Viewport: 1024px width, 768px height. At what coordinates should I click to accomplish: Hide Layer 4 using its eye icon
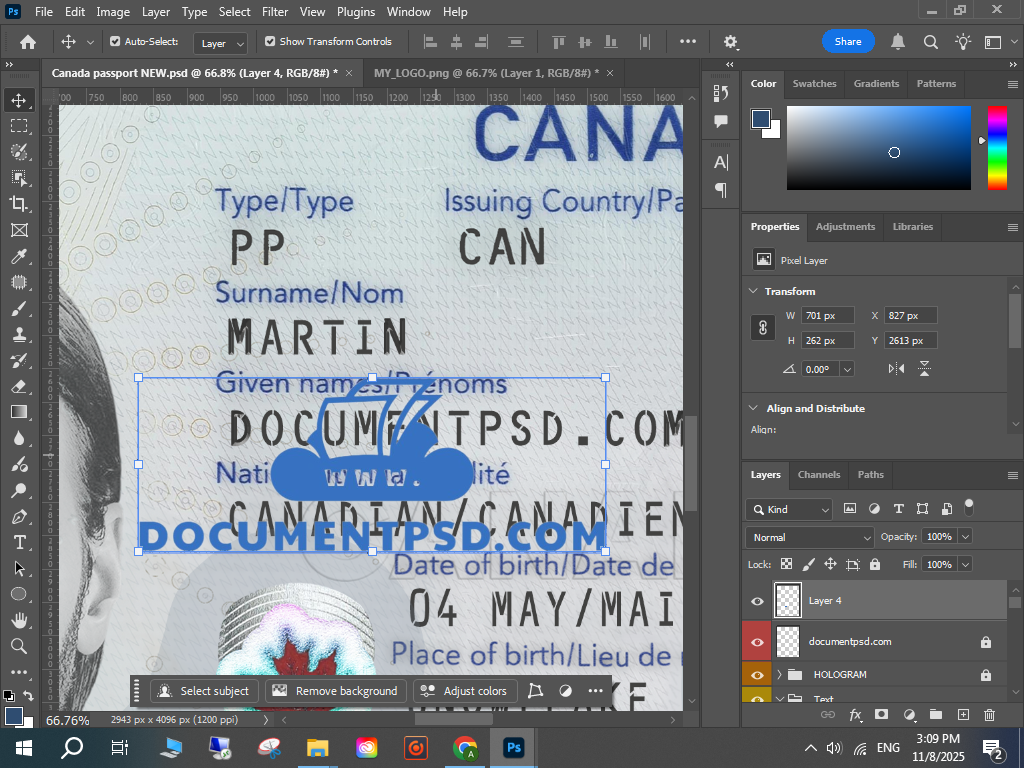pos(757,601)
